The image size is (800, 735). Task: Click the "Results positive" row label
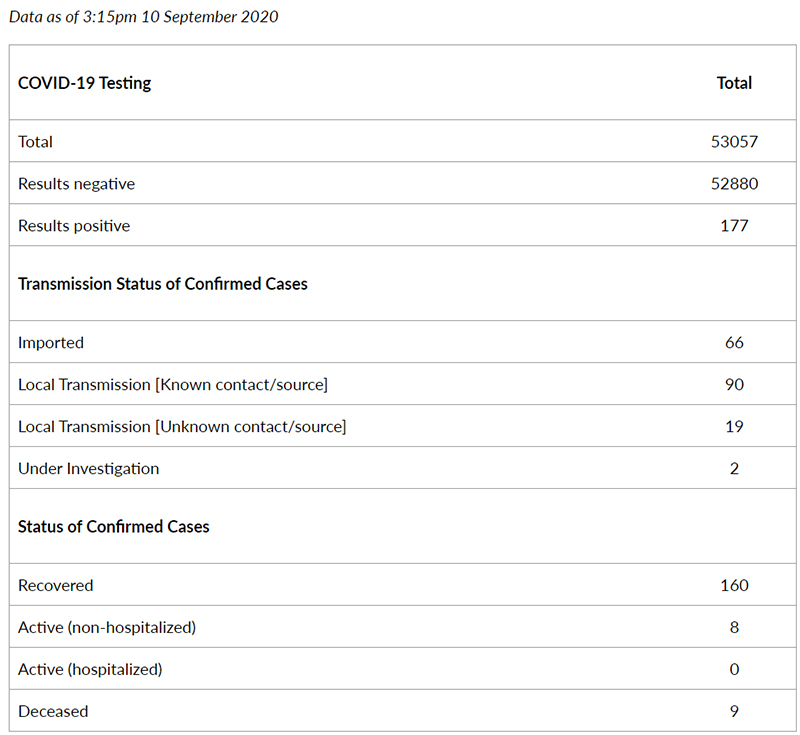click(x=74, y=225)
